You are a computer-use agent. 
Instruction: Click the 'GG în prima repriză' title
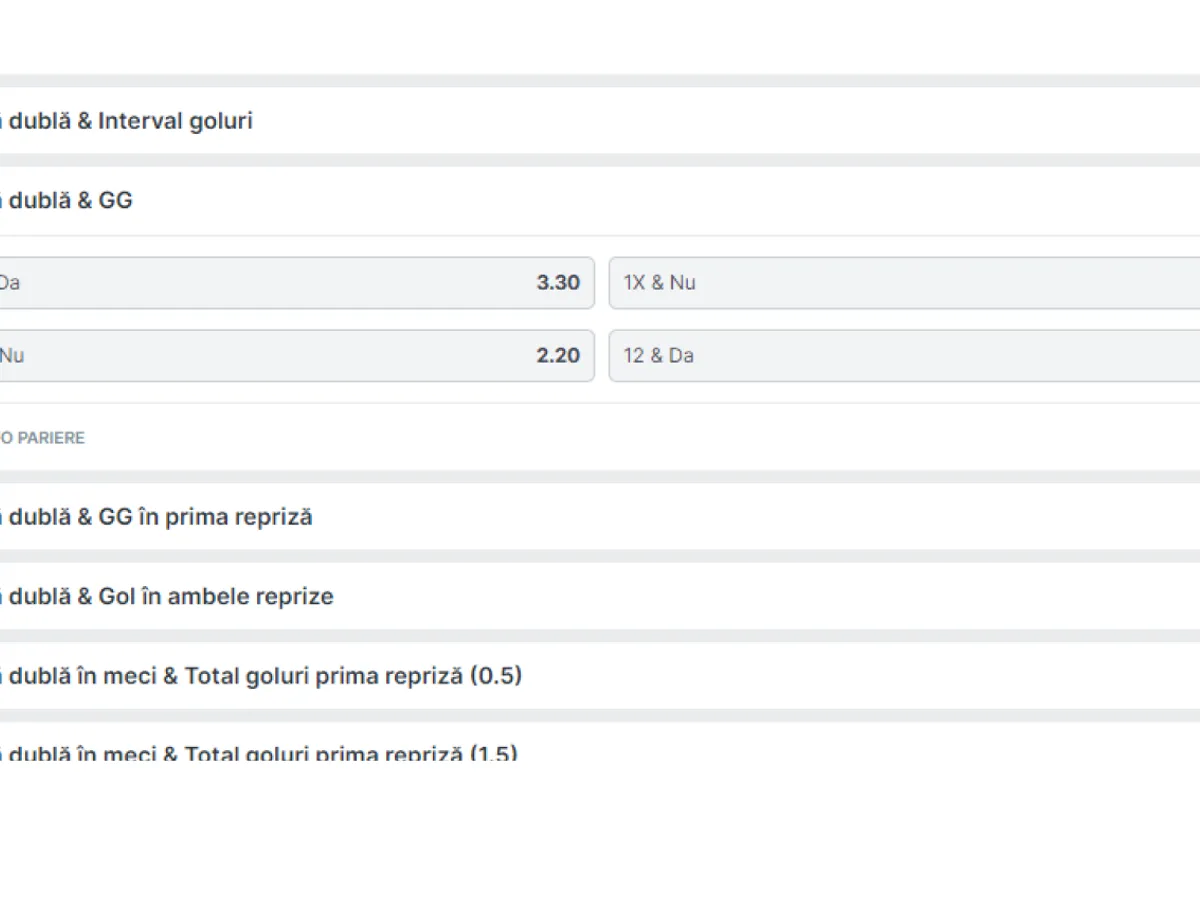[x=205, y=517]
